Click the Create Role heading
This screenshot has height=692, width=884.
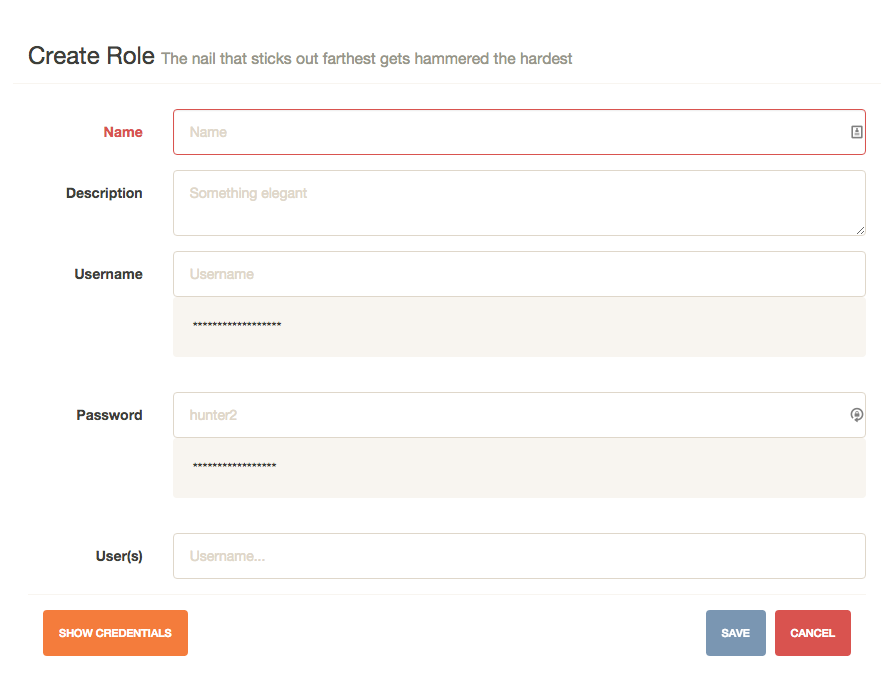tap(91, 56)
